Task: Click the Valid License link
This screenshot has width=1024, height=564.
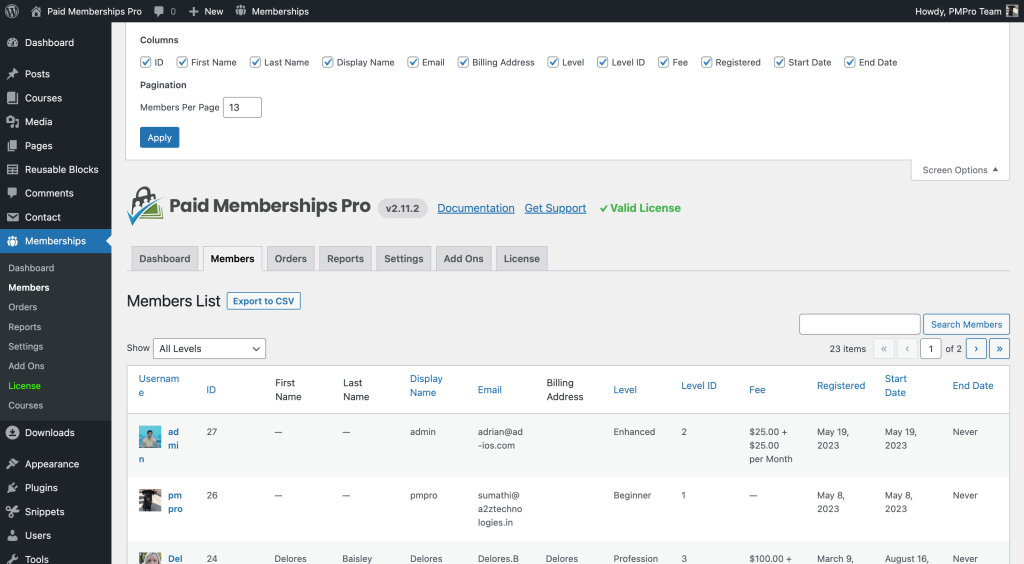Action: [x=641, y=208]
